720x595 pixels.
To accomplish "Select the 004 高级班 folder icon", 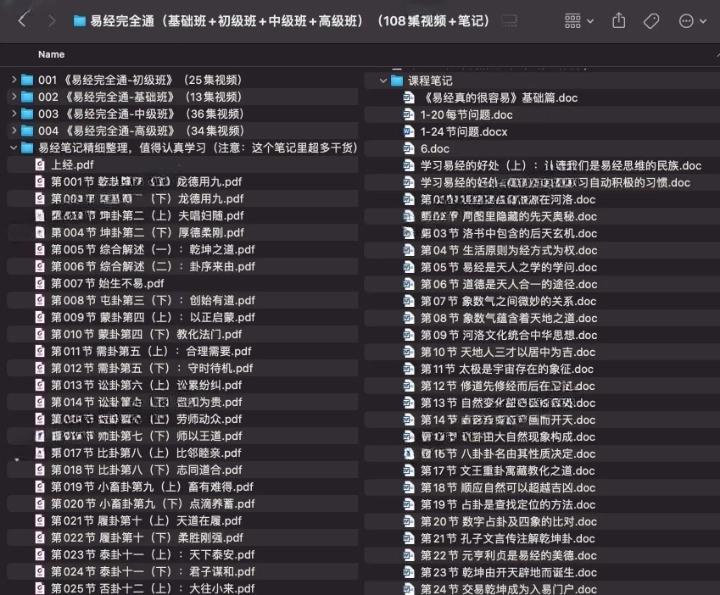I will pos(27,131).
